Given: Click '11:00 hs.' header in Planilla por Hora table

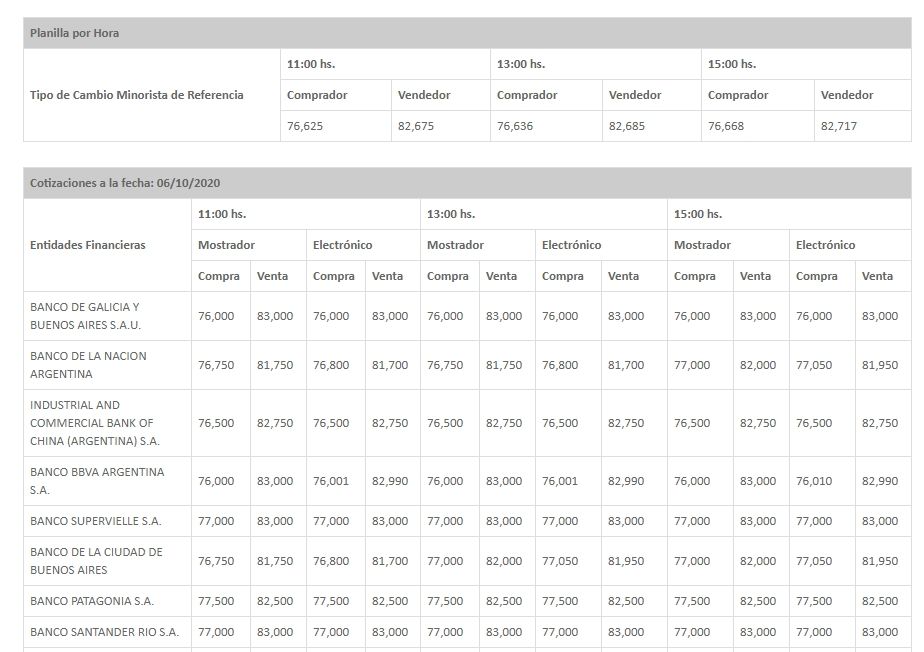Looking at the screenshot, I should [311, 64].
